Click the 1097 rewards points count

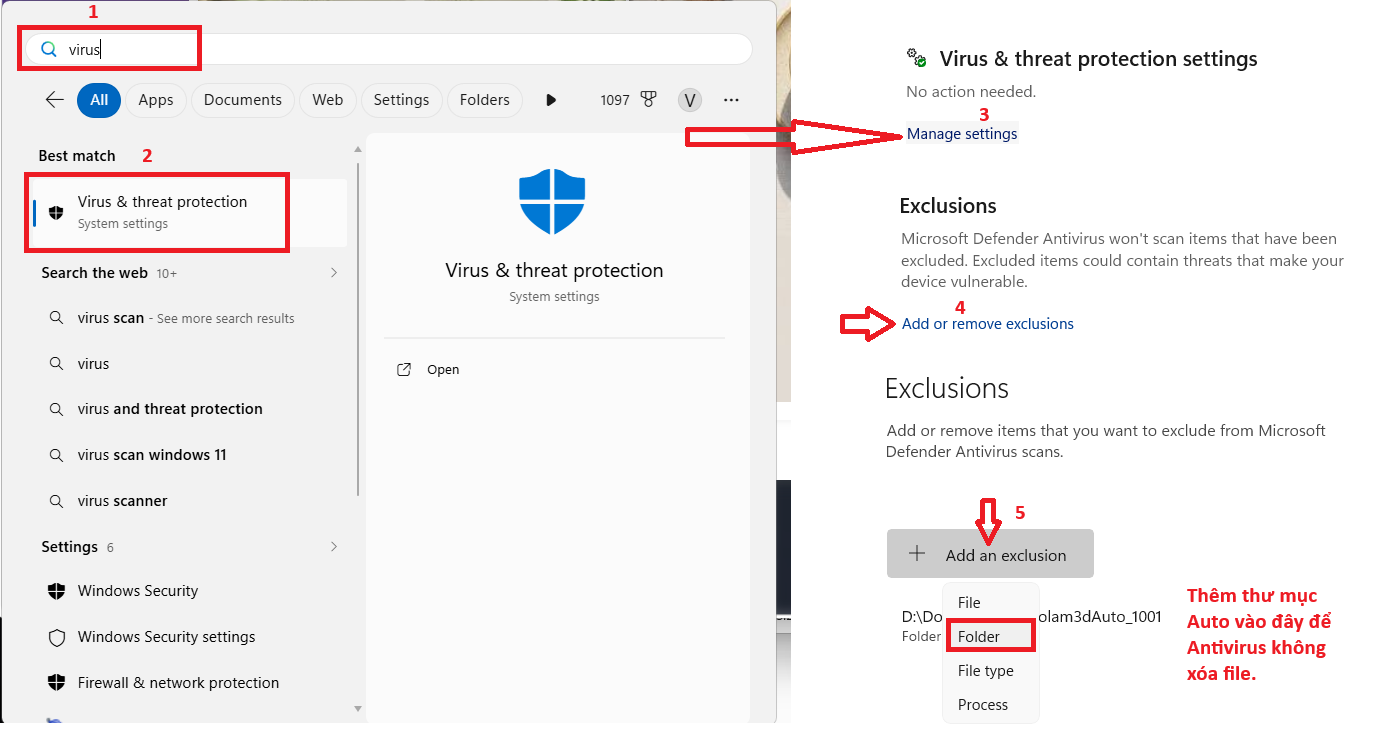tap(615, 100)
